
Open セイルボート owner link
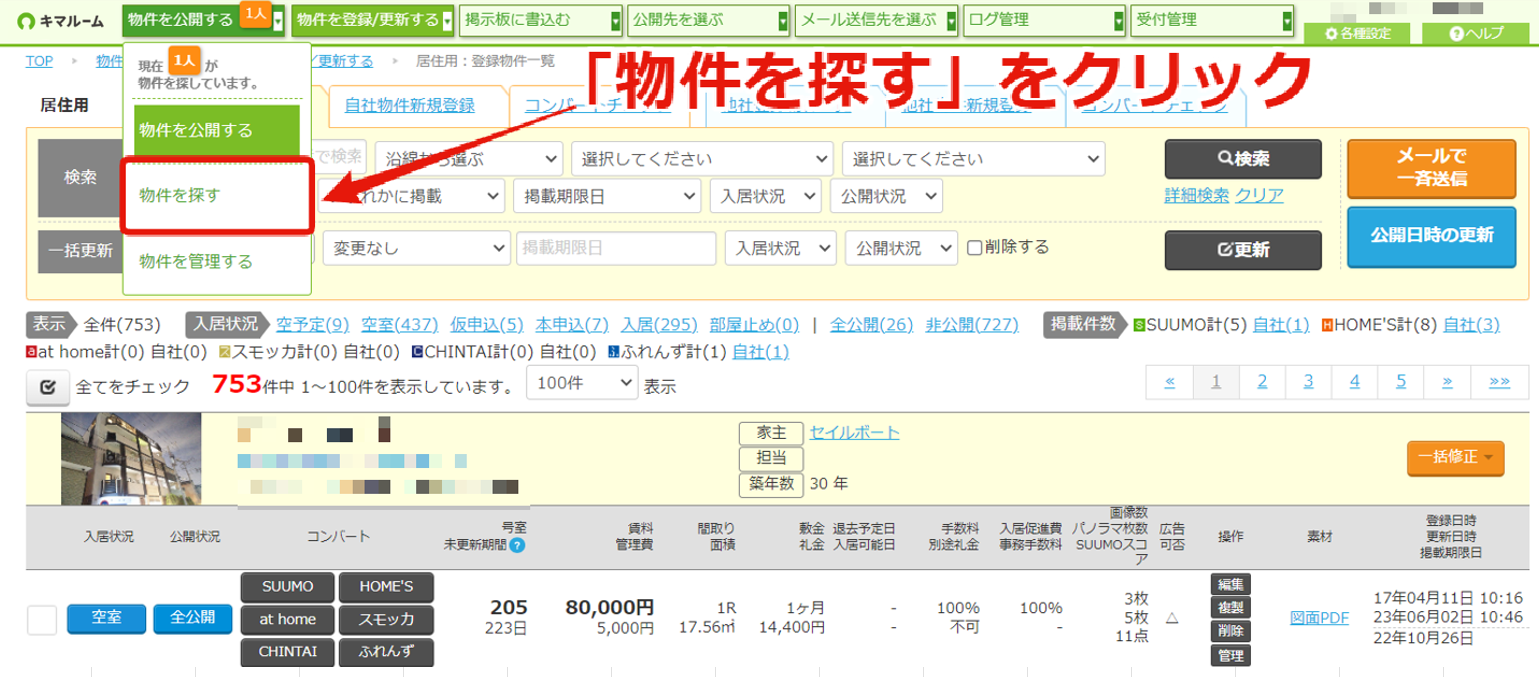[855, 433]
